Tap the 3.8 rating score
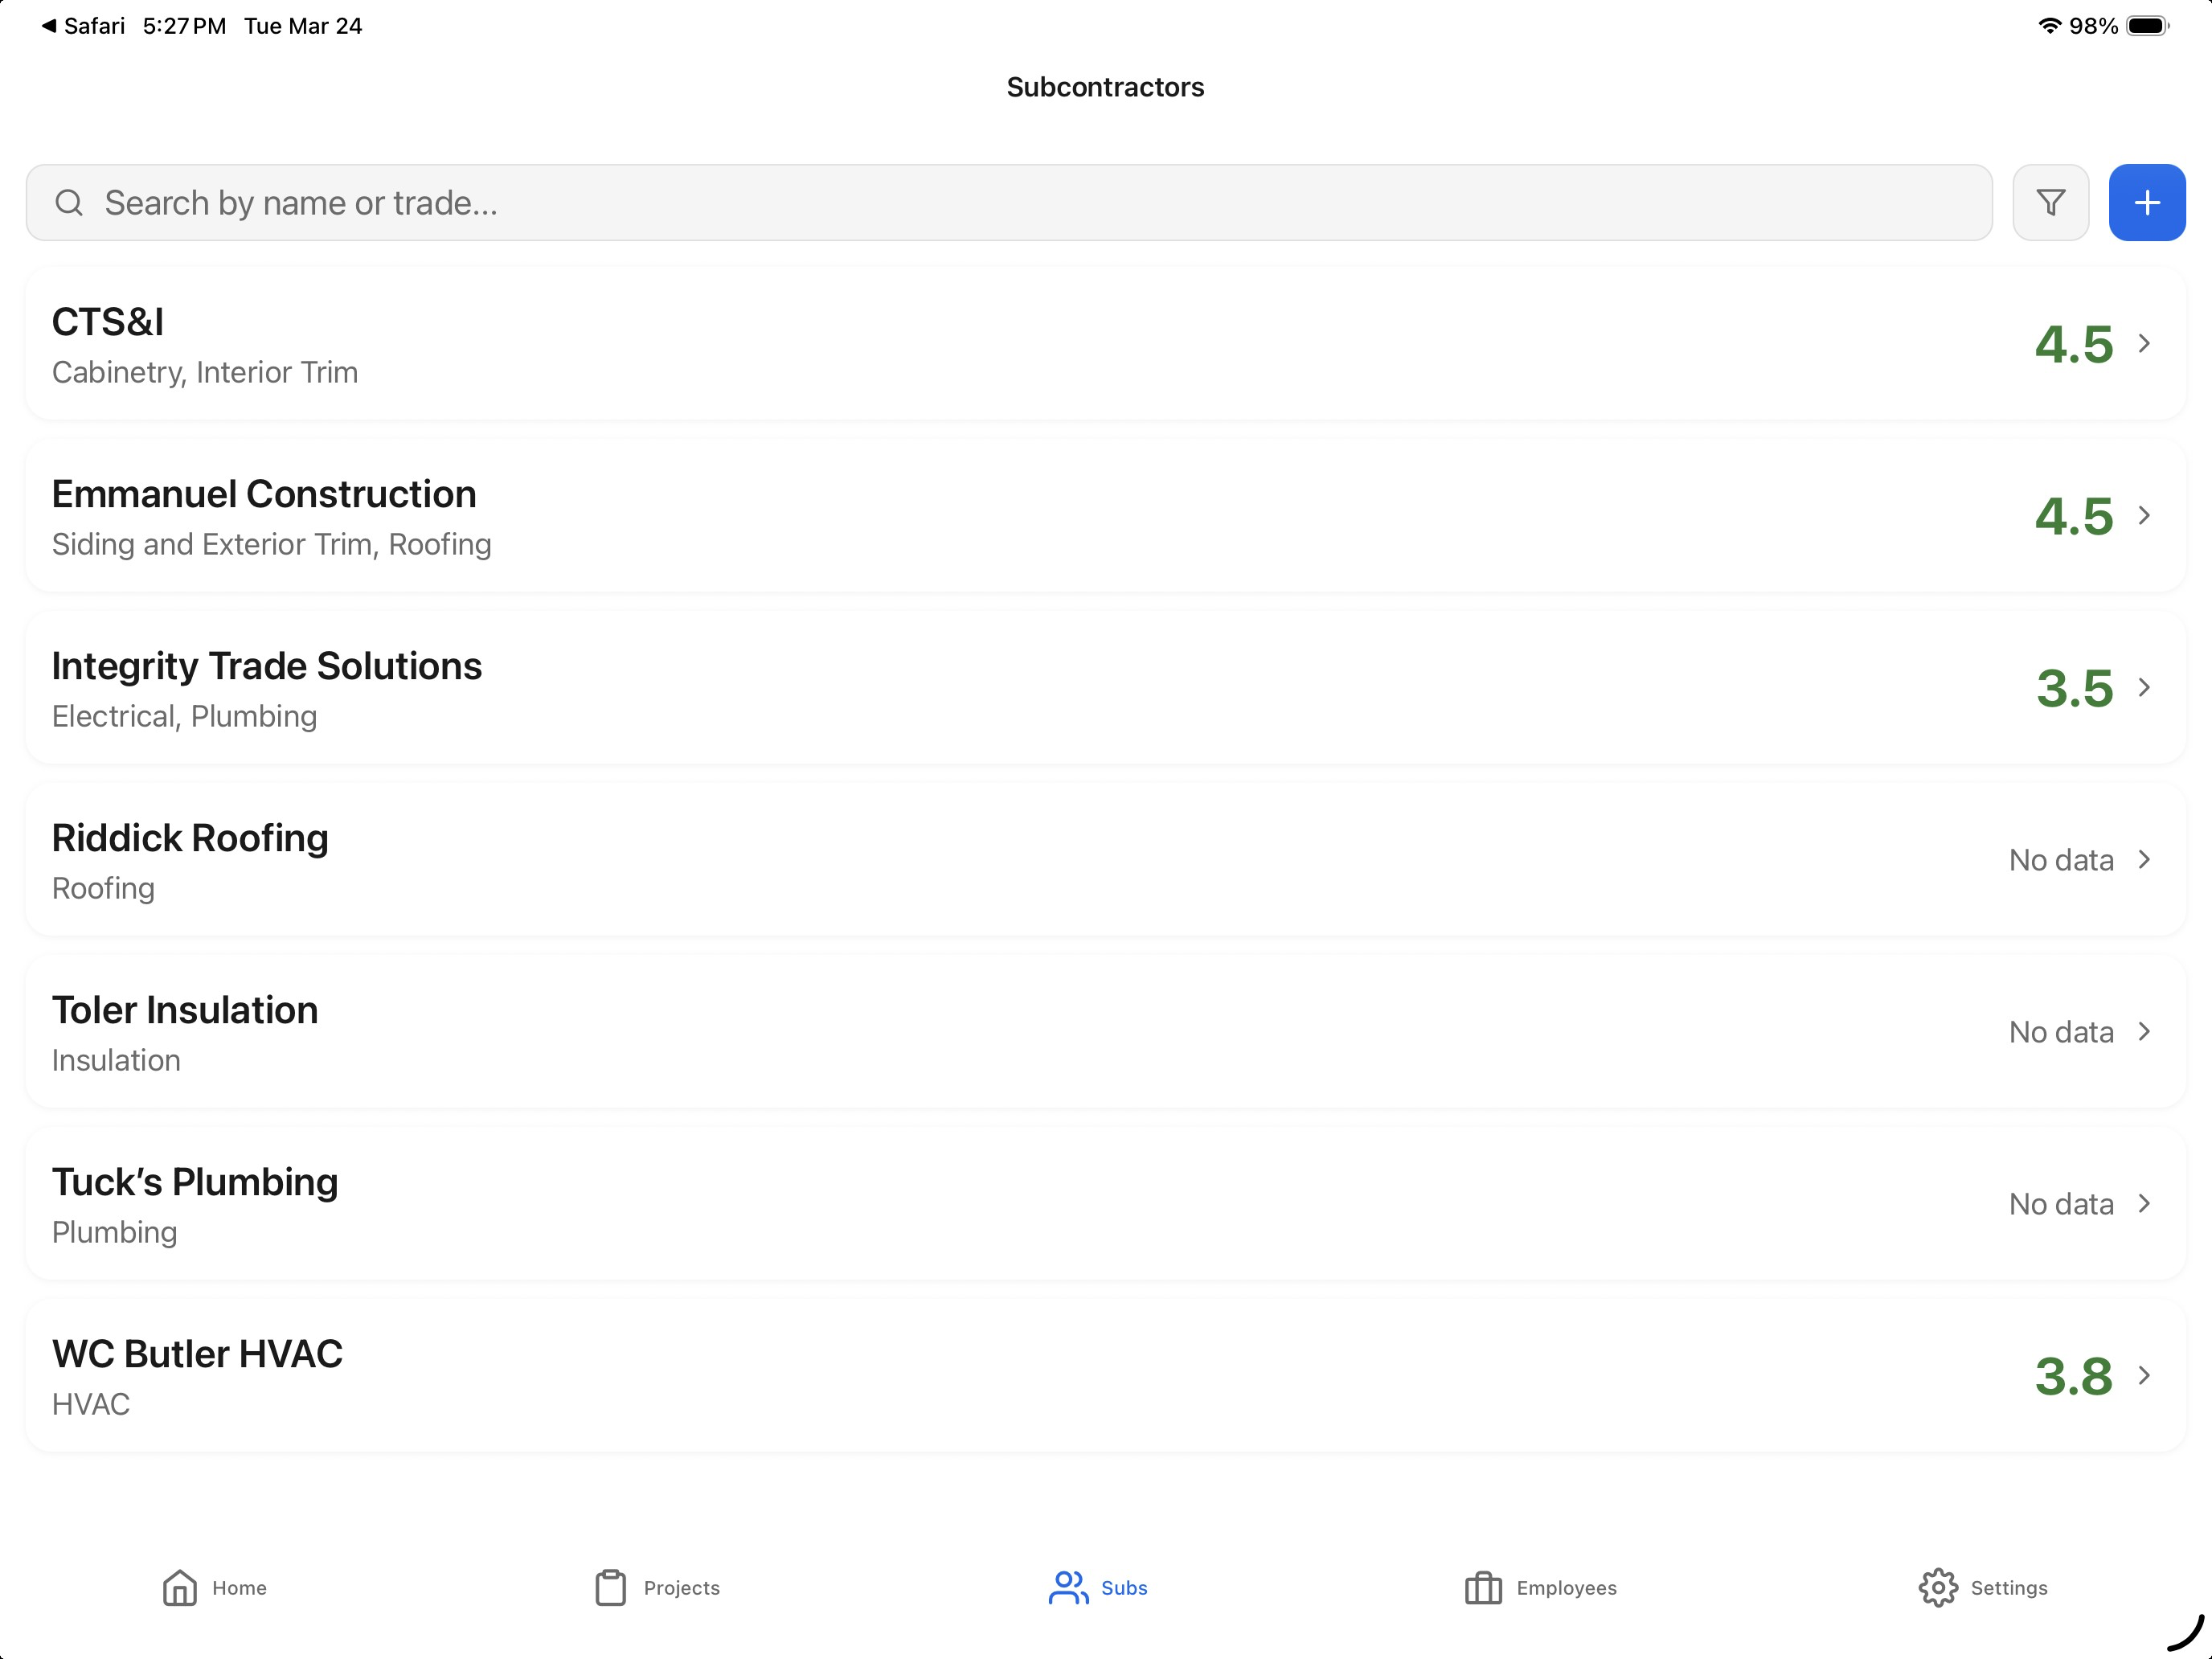Screen dimensions: 2212x1659 (2074, 1376)
